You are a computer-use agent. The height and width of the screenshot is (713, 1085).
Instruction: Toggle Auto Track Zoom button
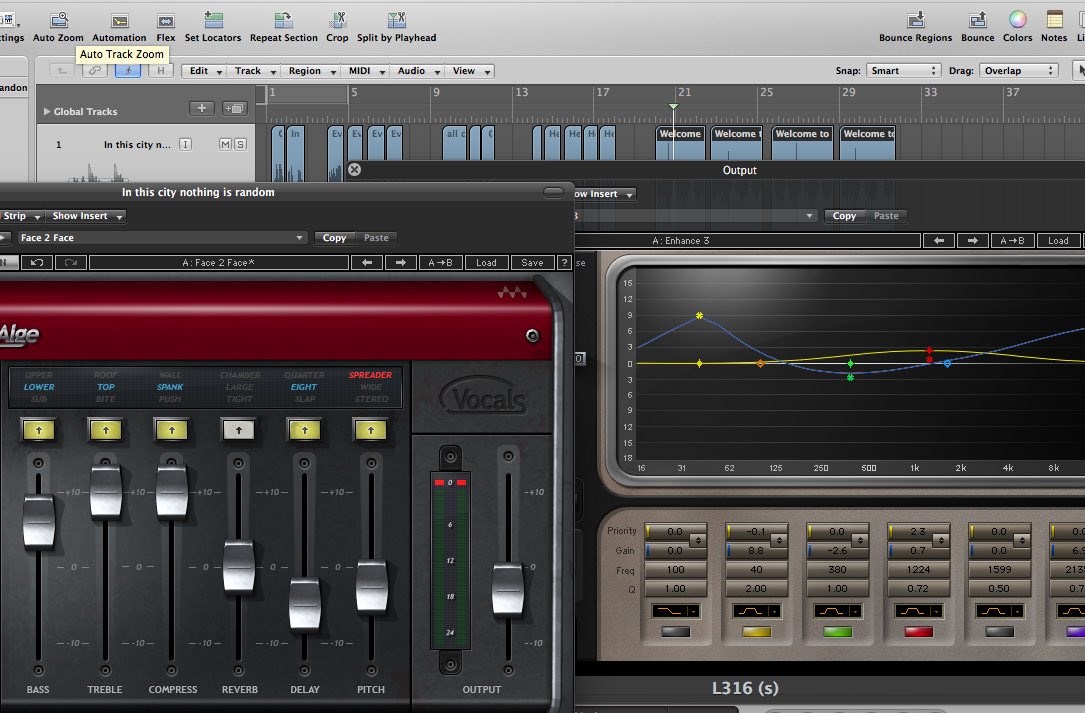tap(128, 71)
